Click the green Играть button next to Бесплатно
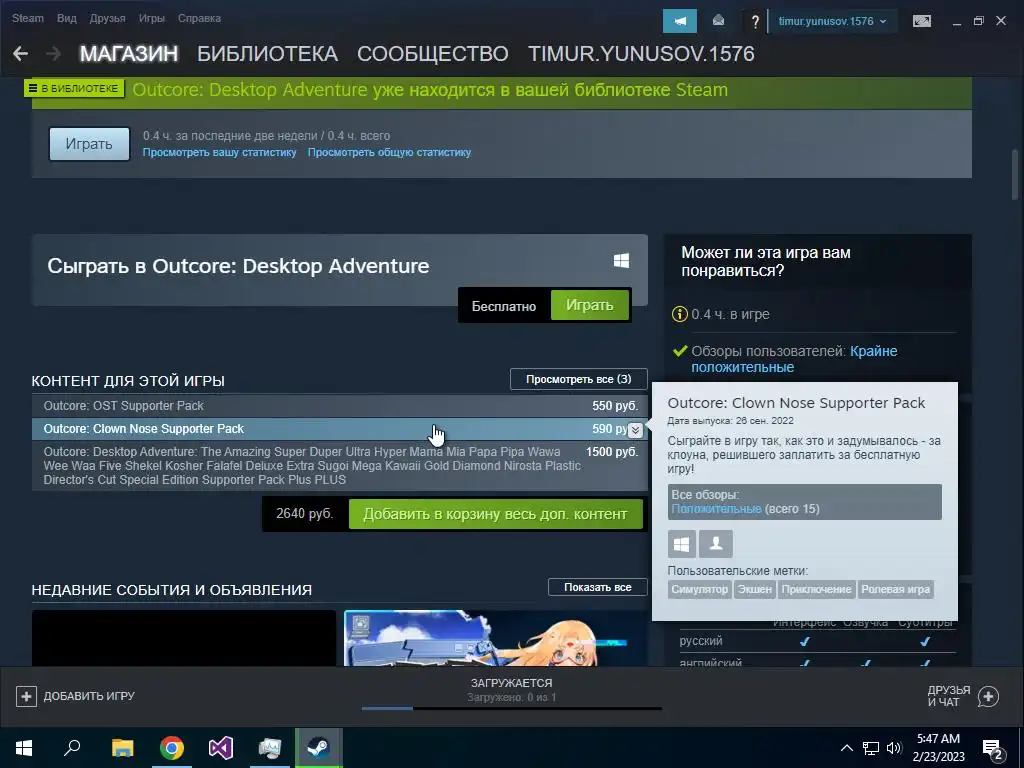Image resolution: width=1024 pixels, height=768 pixels. click(590, 305)
